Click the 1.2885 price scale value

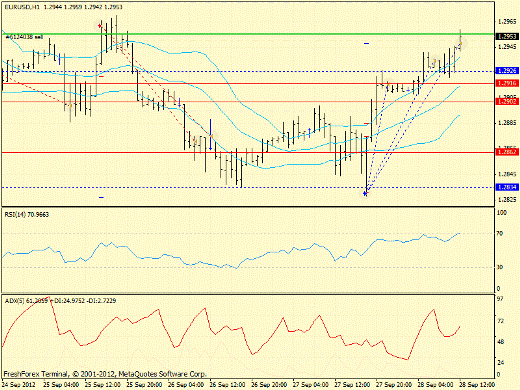point(507,123)
